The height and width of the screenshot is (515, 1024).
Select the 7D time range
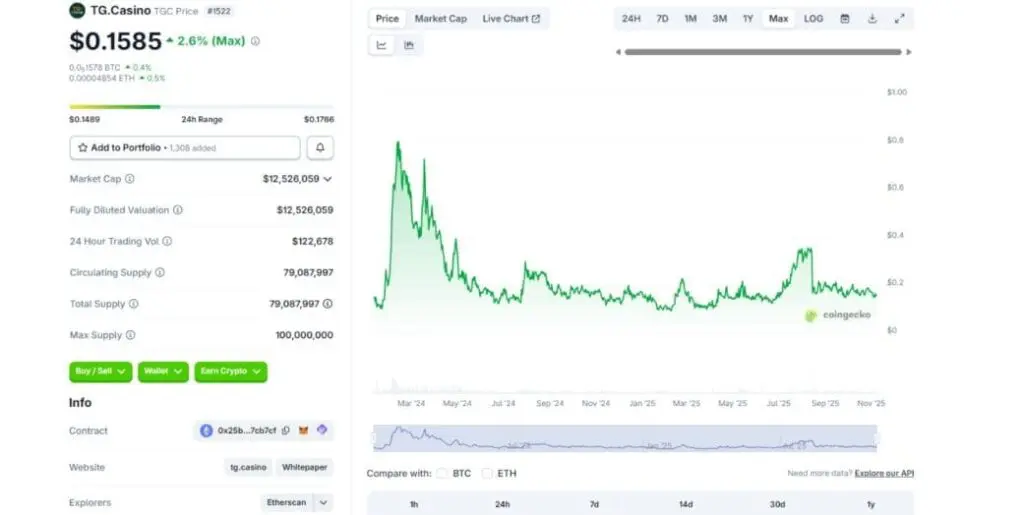662,19
